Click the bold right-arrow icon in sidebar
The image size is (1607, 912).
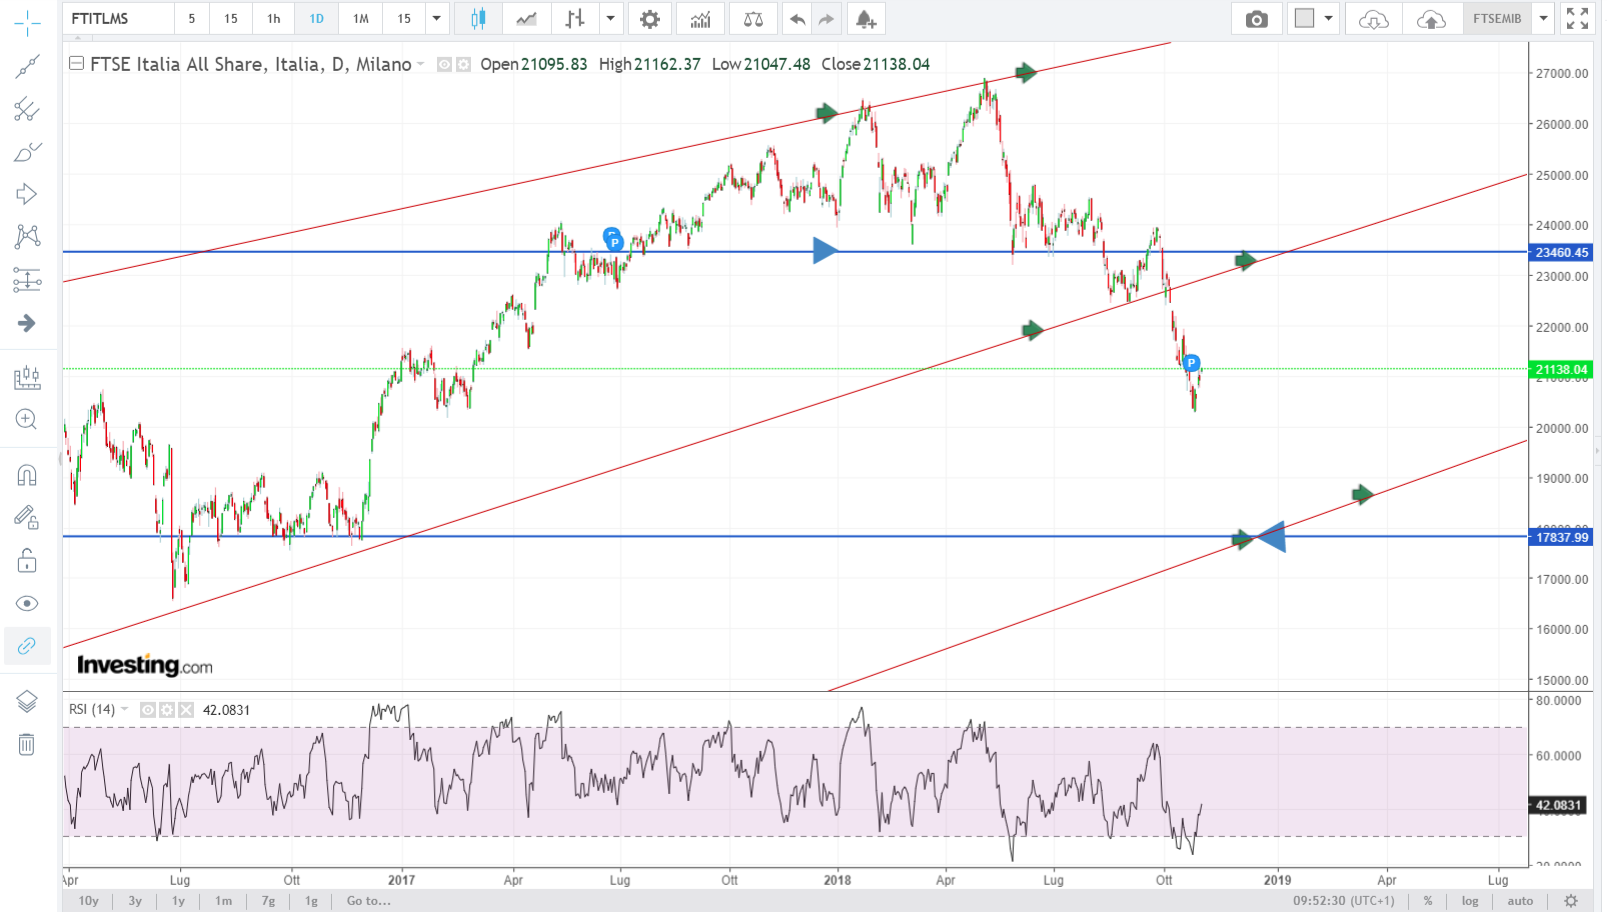point(27,323)
